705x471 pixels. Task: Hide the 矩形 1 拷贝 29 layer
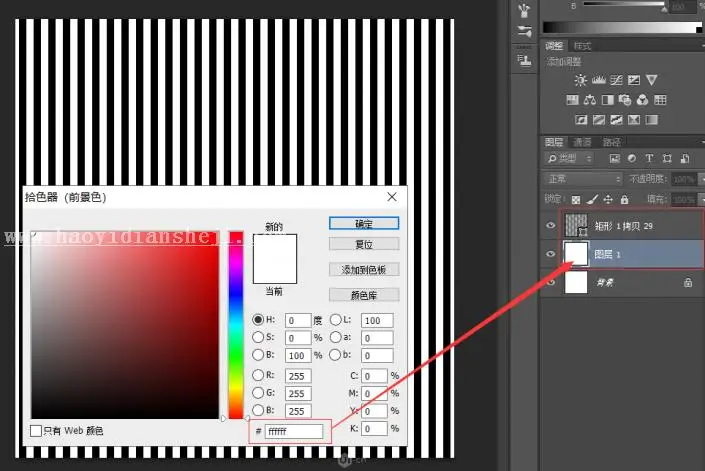pos(550,225)
